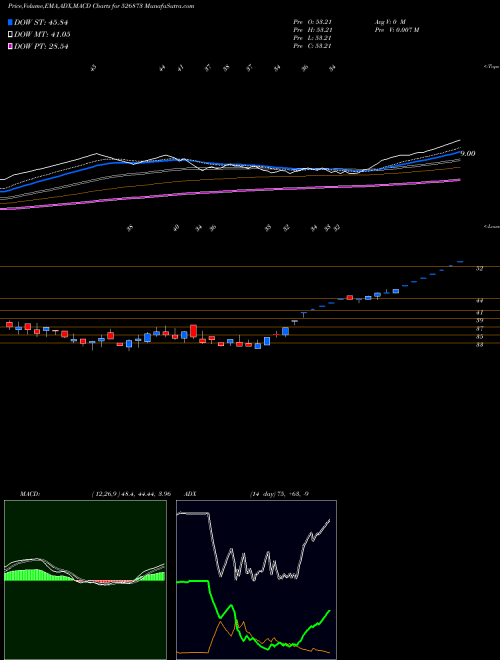Image resolution: width=500 pixels, height=660 pixels.
Task: Click the 39 price axis label
Action: pos(479,320)
